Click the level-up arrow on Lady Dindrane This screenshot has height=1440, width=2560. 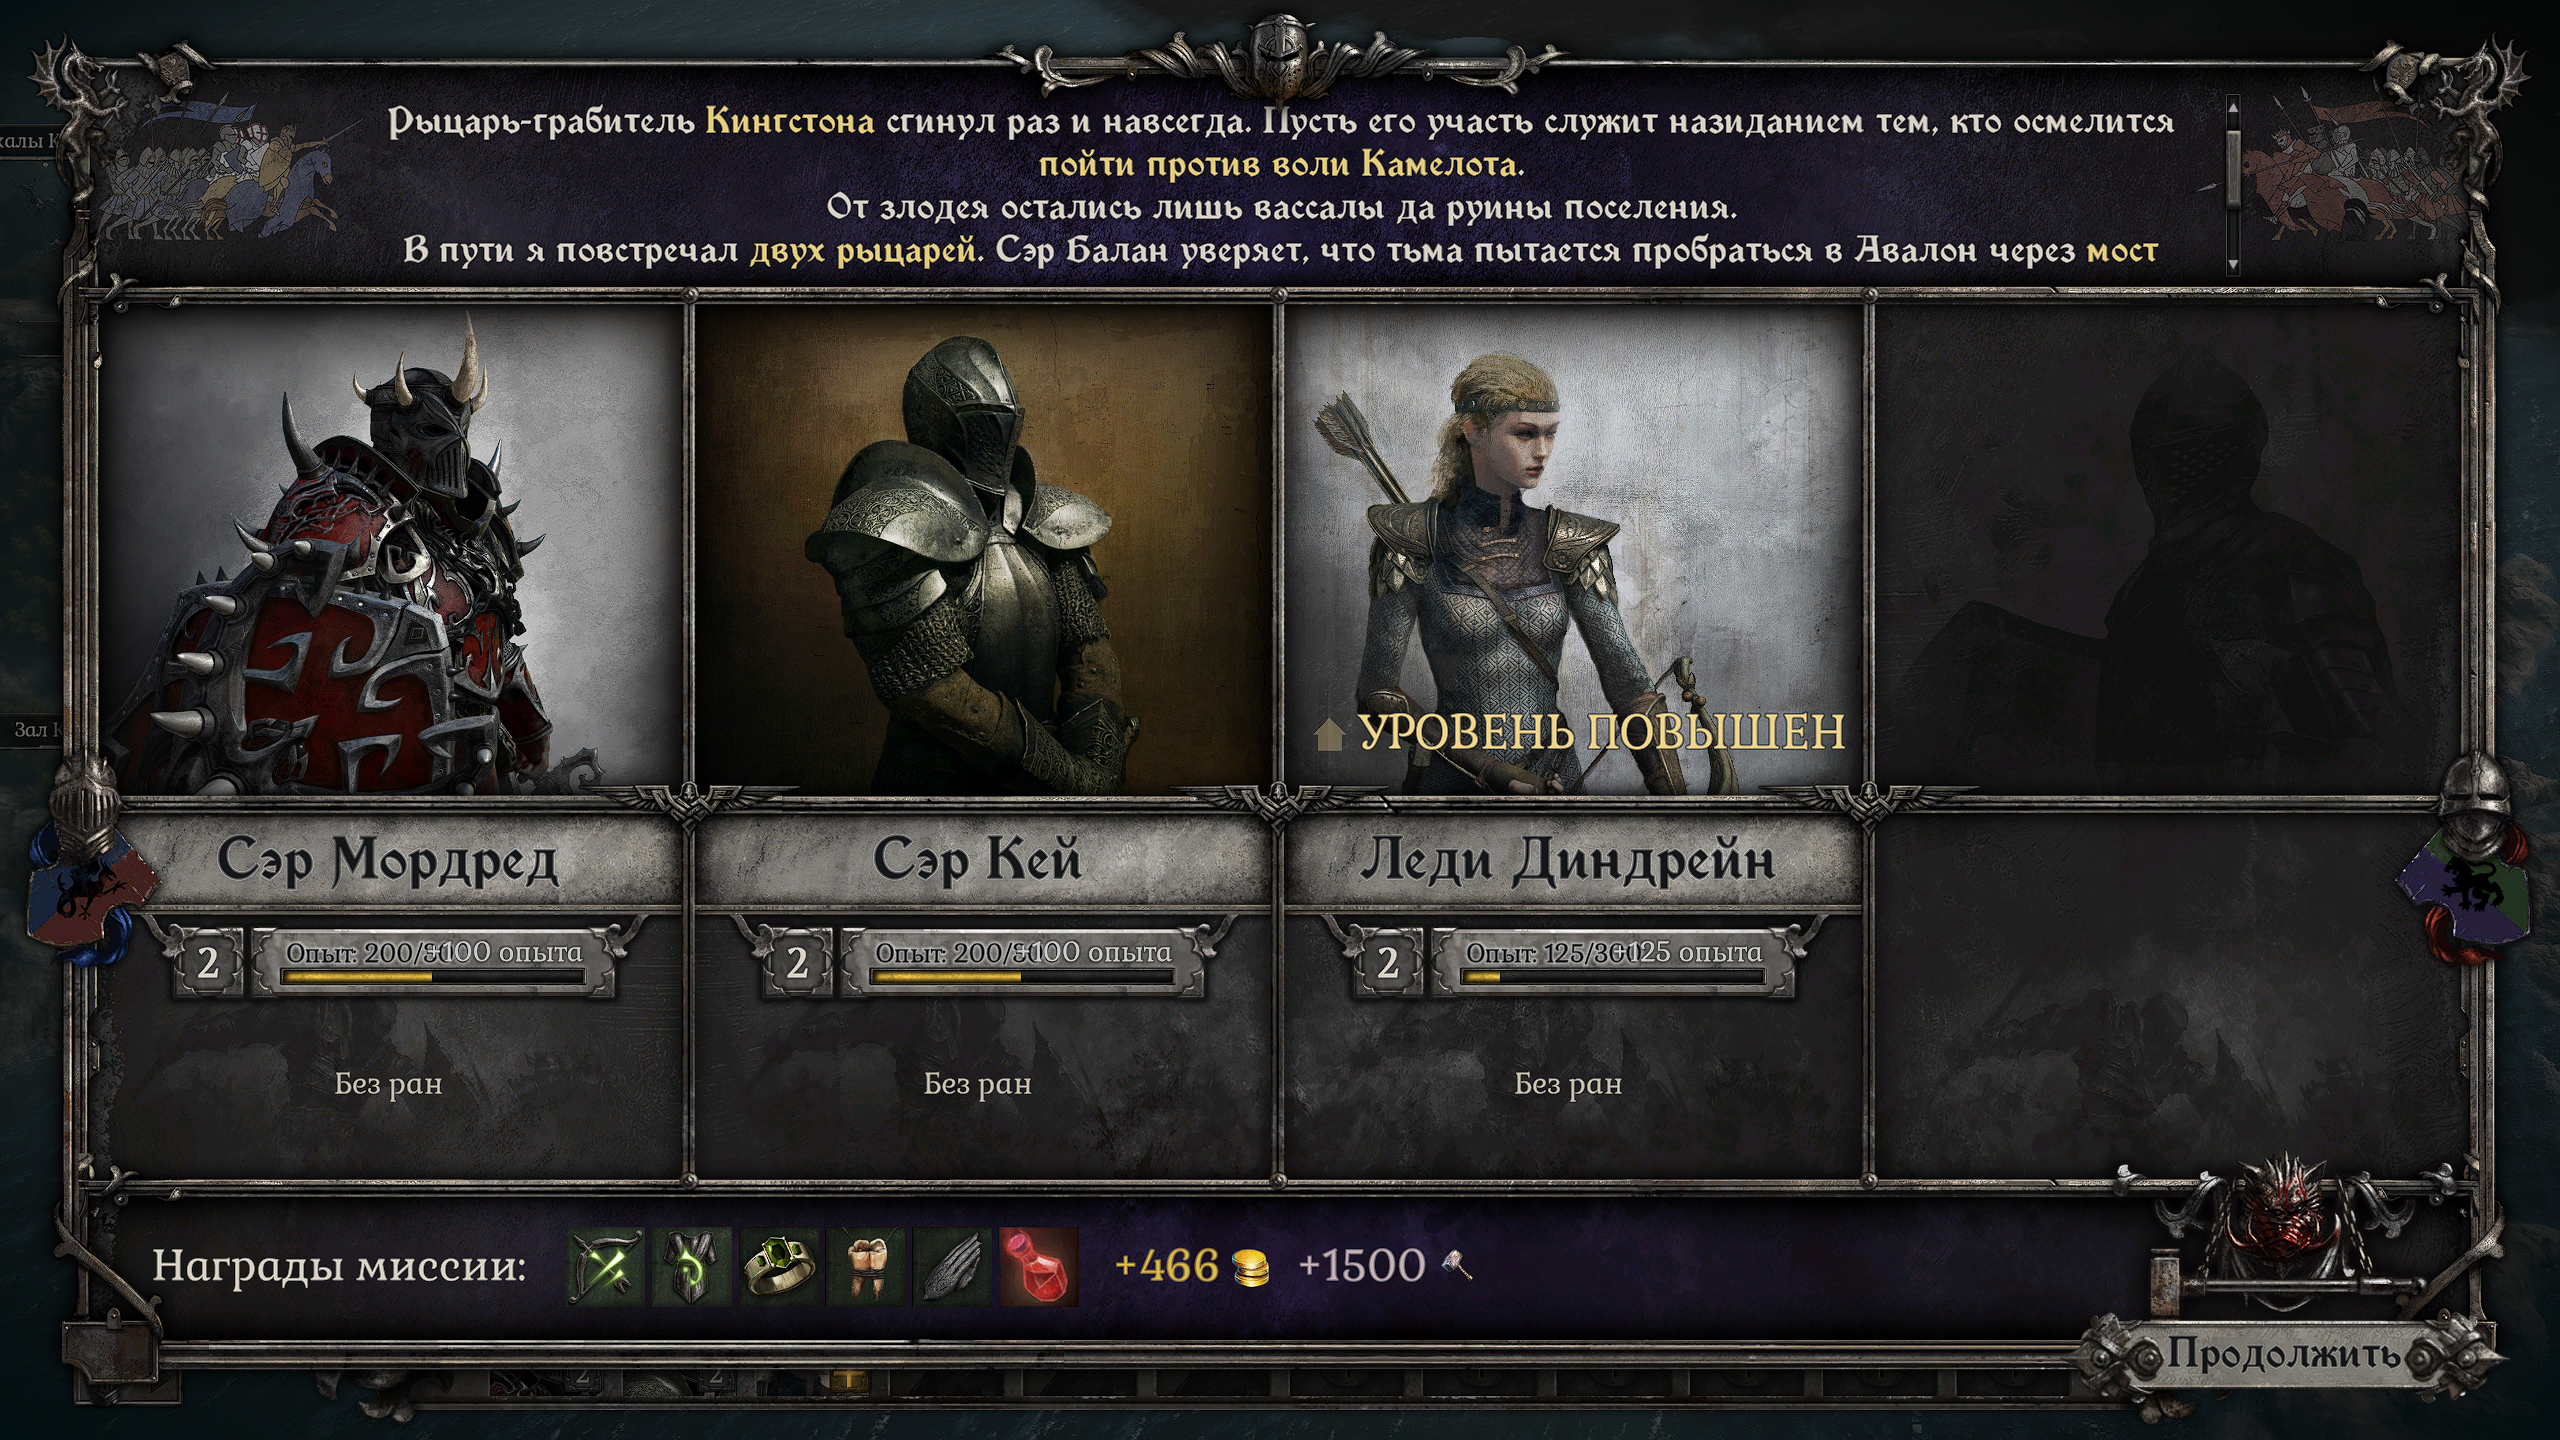tap(1329, 733)
